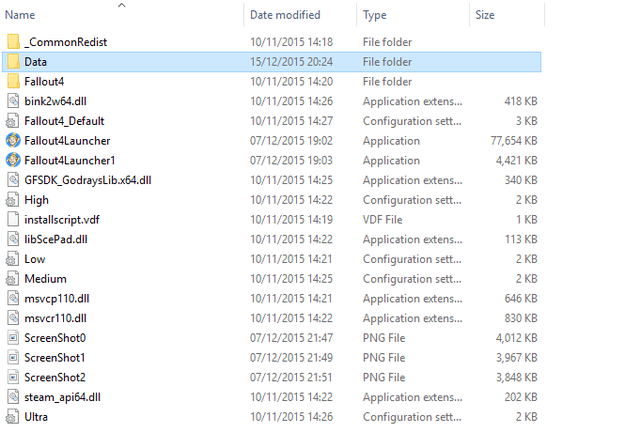Click the High config file icon
Viewport: 640px width, 448px height.
coord(13,200)
